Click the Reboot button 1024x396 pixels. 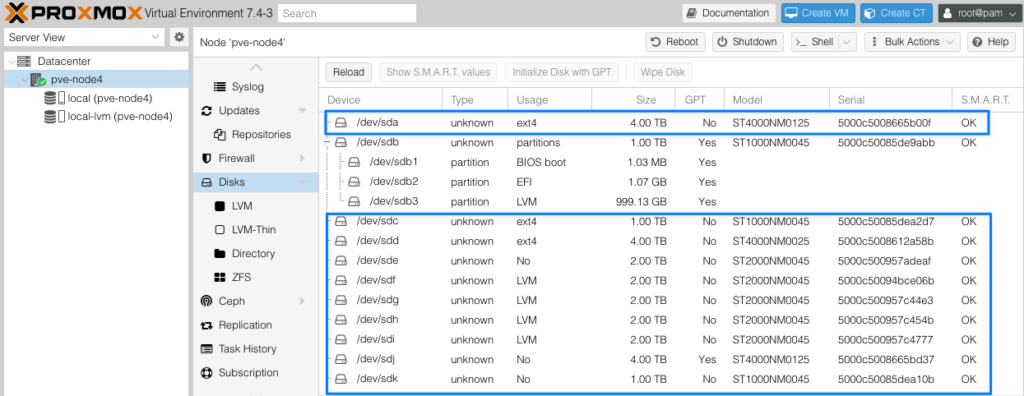click(x=676, y=42)
